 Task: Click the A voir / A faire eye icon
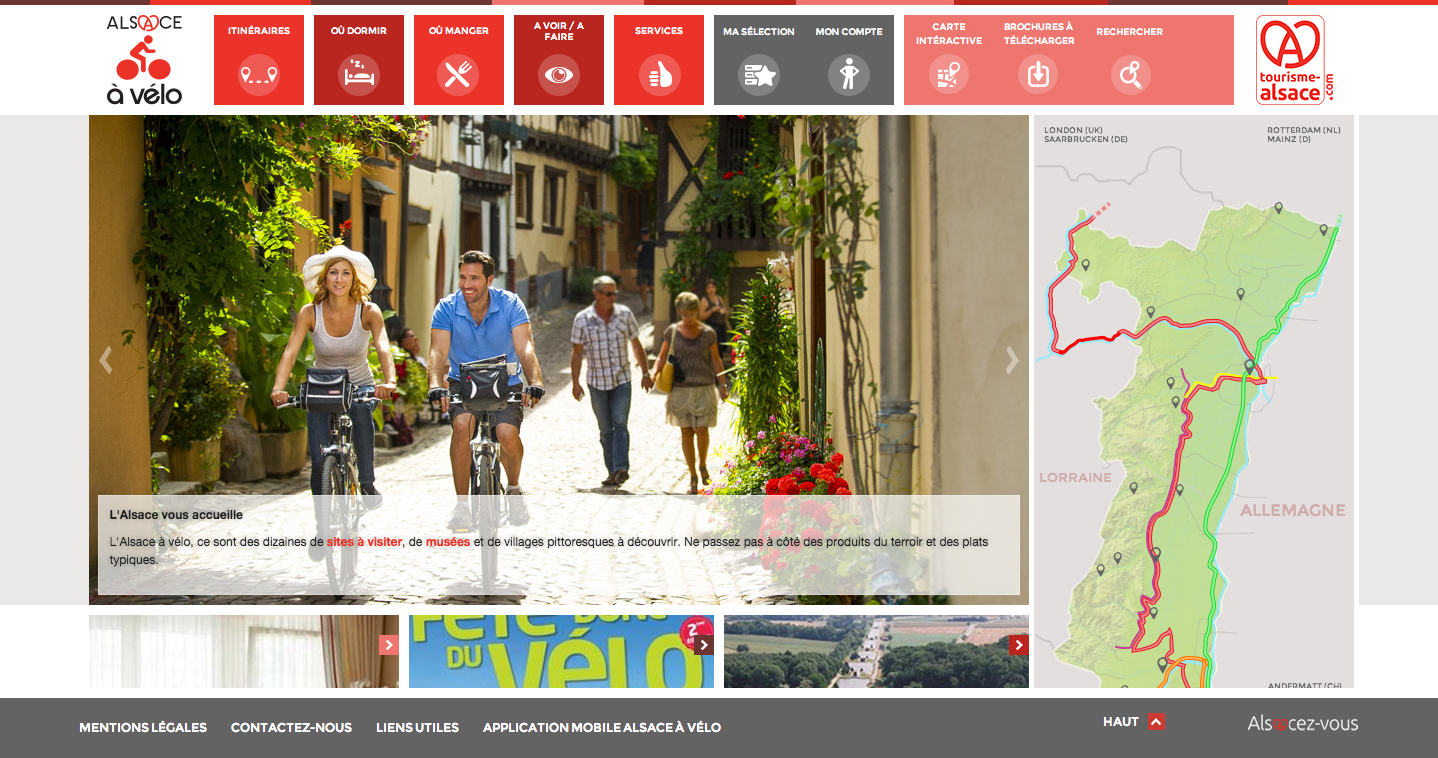coord(559,75)
